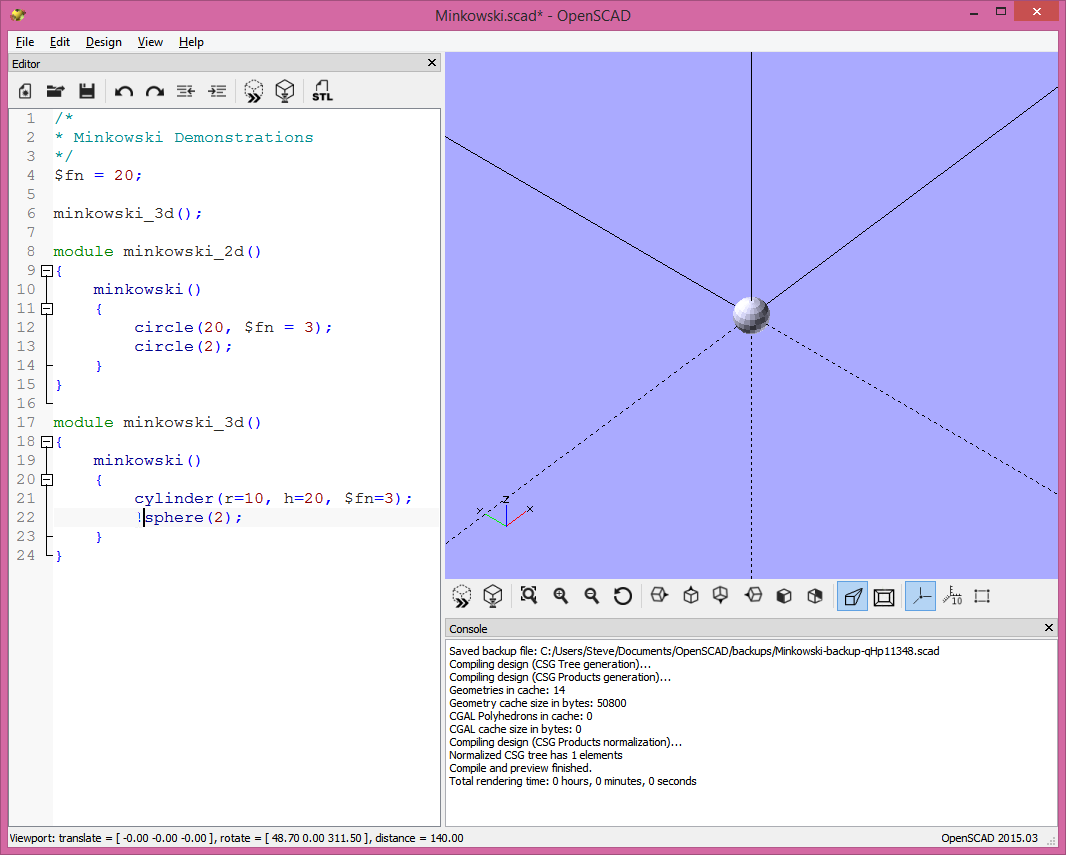Save the Minkowski.scad file

[x=87, y=91]
